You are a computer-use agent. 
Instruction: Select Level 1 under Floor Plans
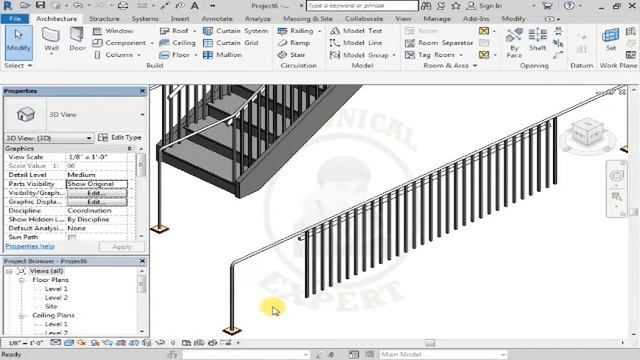[56, 289]
